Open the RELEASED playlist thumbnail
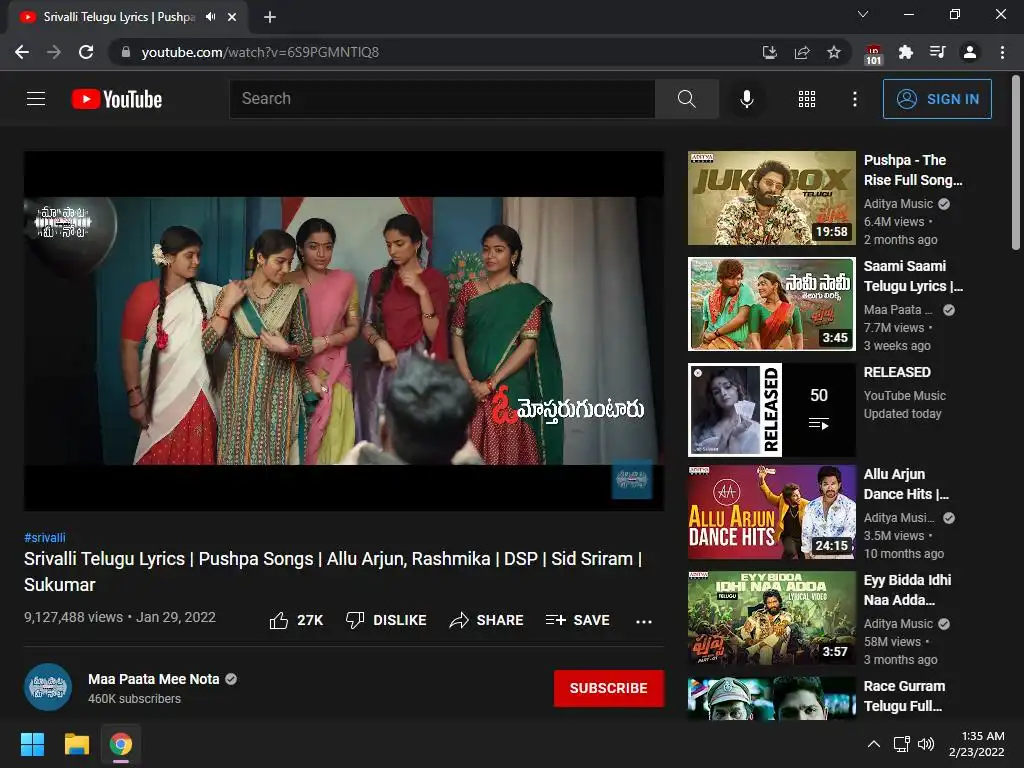The width and height of the screenshot is (1024, 768). [772, 409]
